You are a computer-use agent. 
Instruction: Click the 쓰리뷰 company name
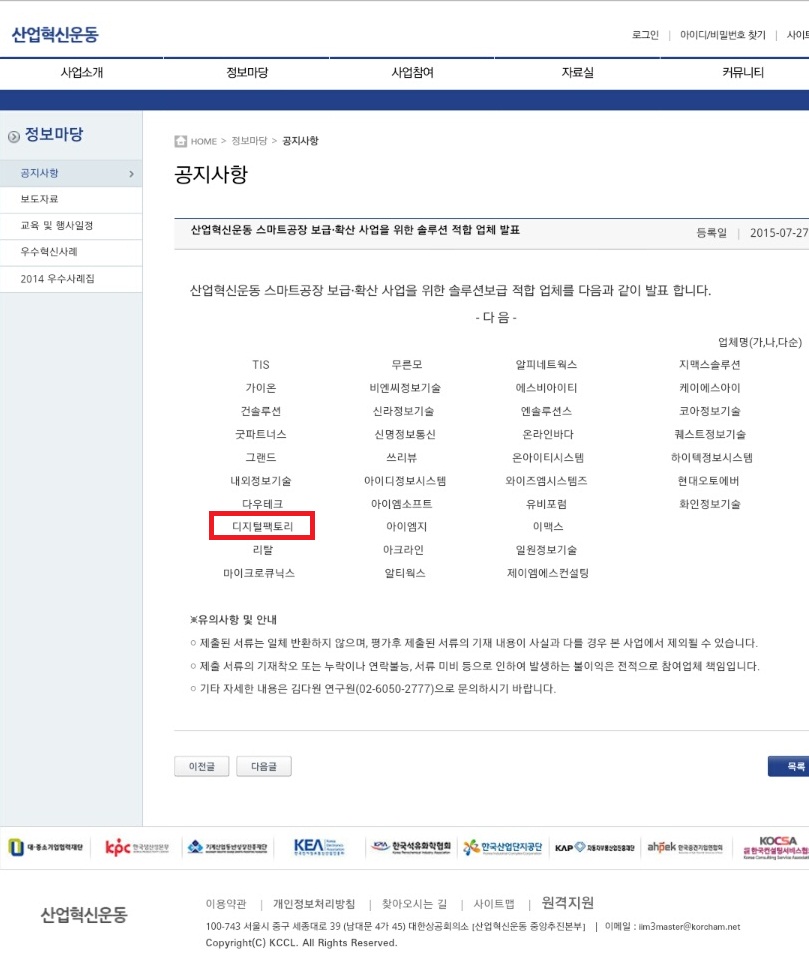click(401, 458)
